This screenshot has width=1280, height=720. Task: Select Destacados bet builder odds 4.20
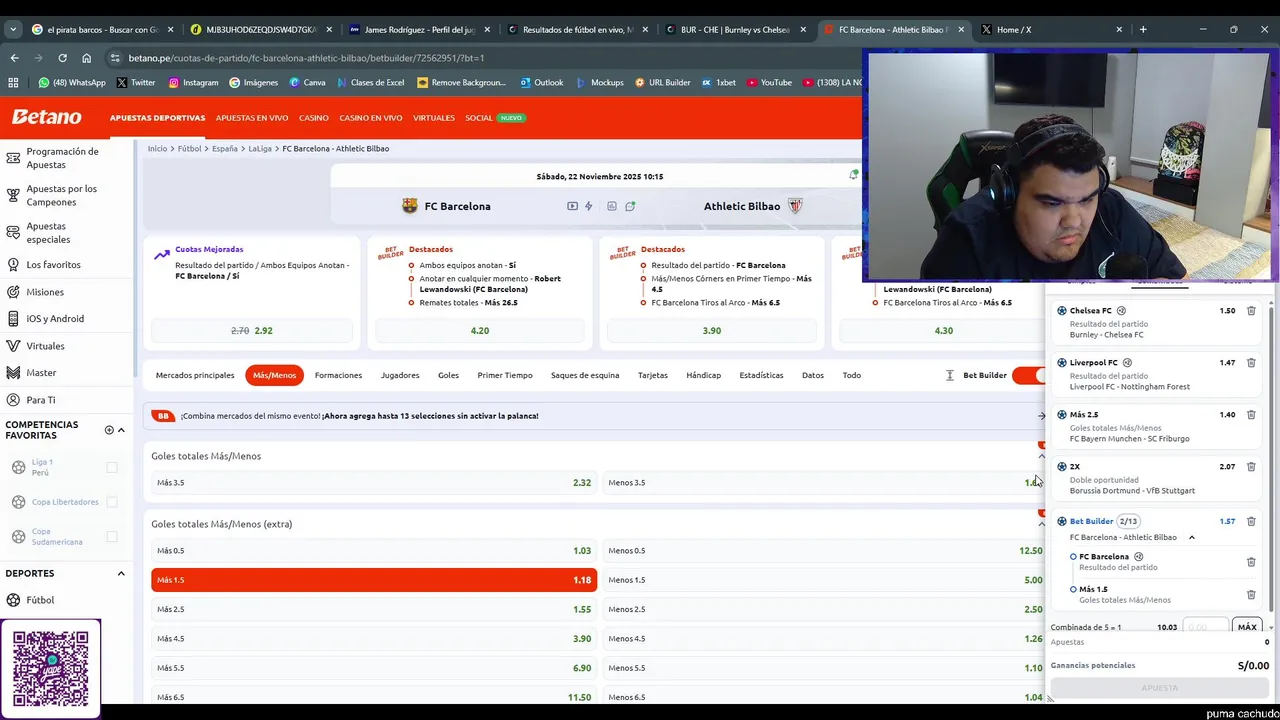pos(480,331)
